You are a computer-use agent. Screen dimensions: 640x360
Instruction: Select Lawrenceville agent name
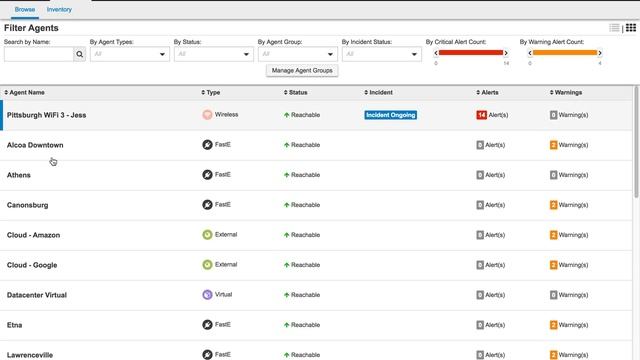[30, 355]
